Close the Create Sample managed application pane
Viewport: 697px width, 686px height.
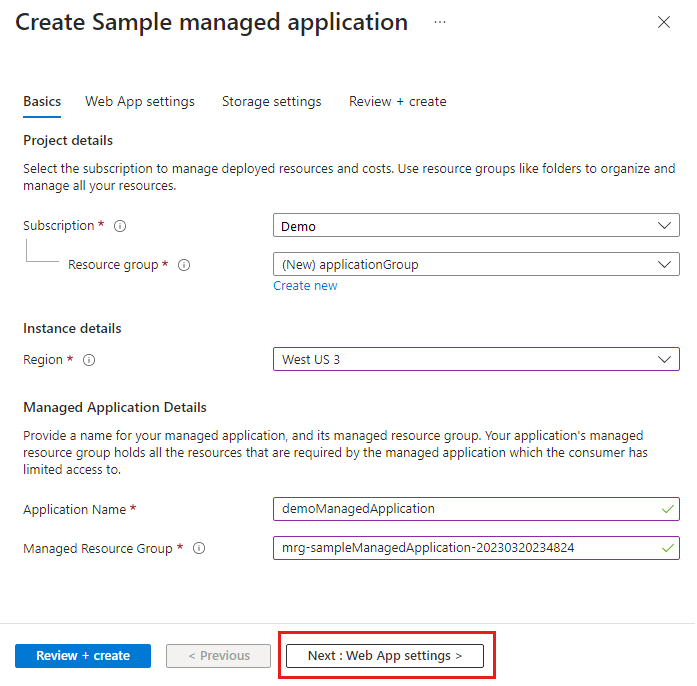pos(664,22)
